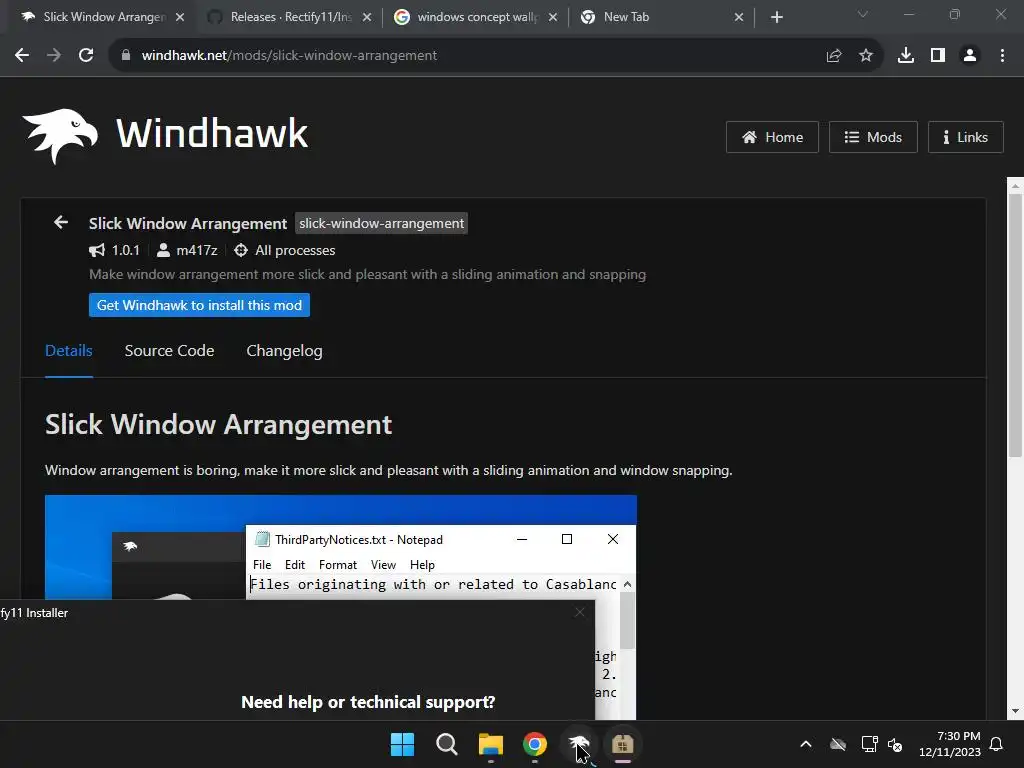Close the windows concept wallpaper tab

pyautogui.click(x=553, y=17)
